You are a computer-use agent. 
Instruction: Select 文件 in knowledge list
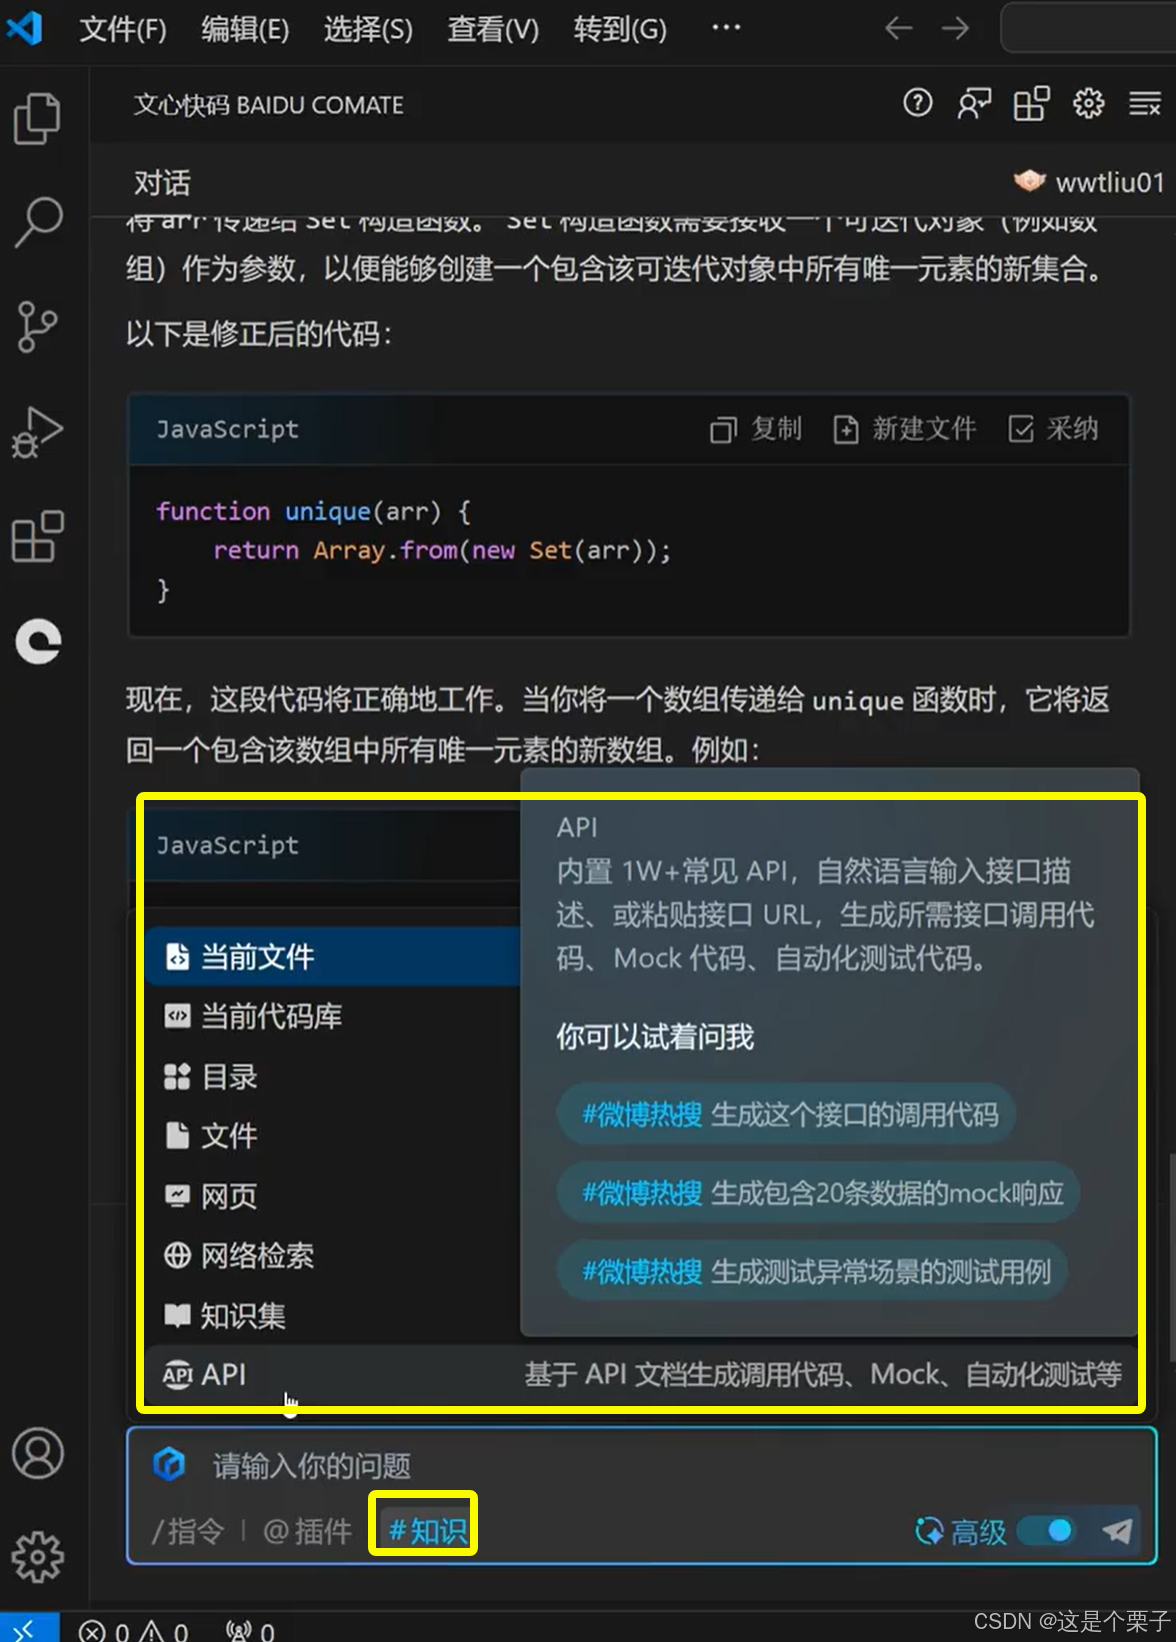click(333, 1136)
